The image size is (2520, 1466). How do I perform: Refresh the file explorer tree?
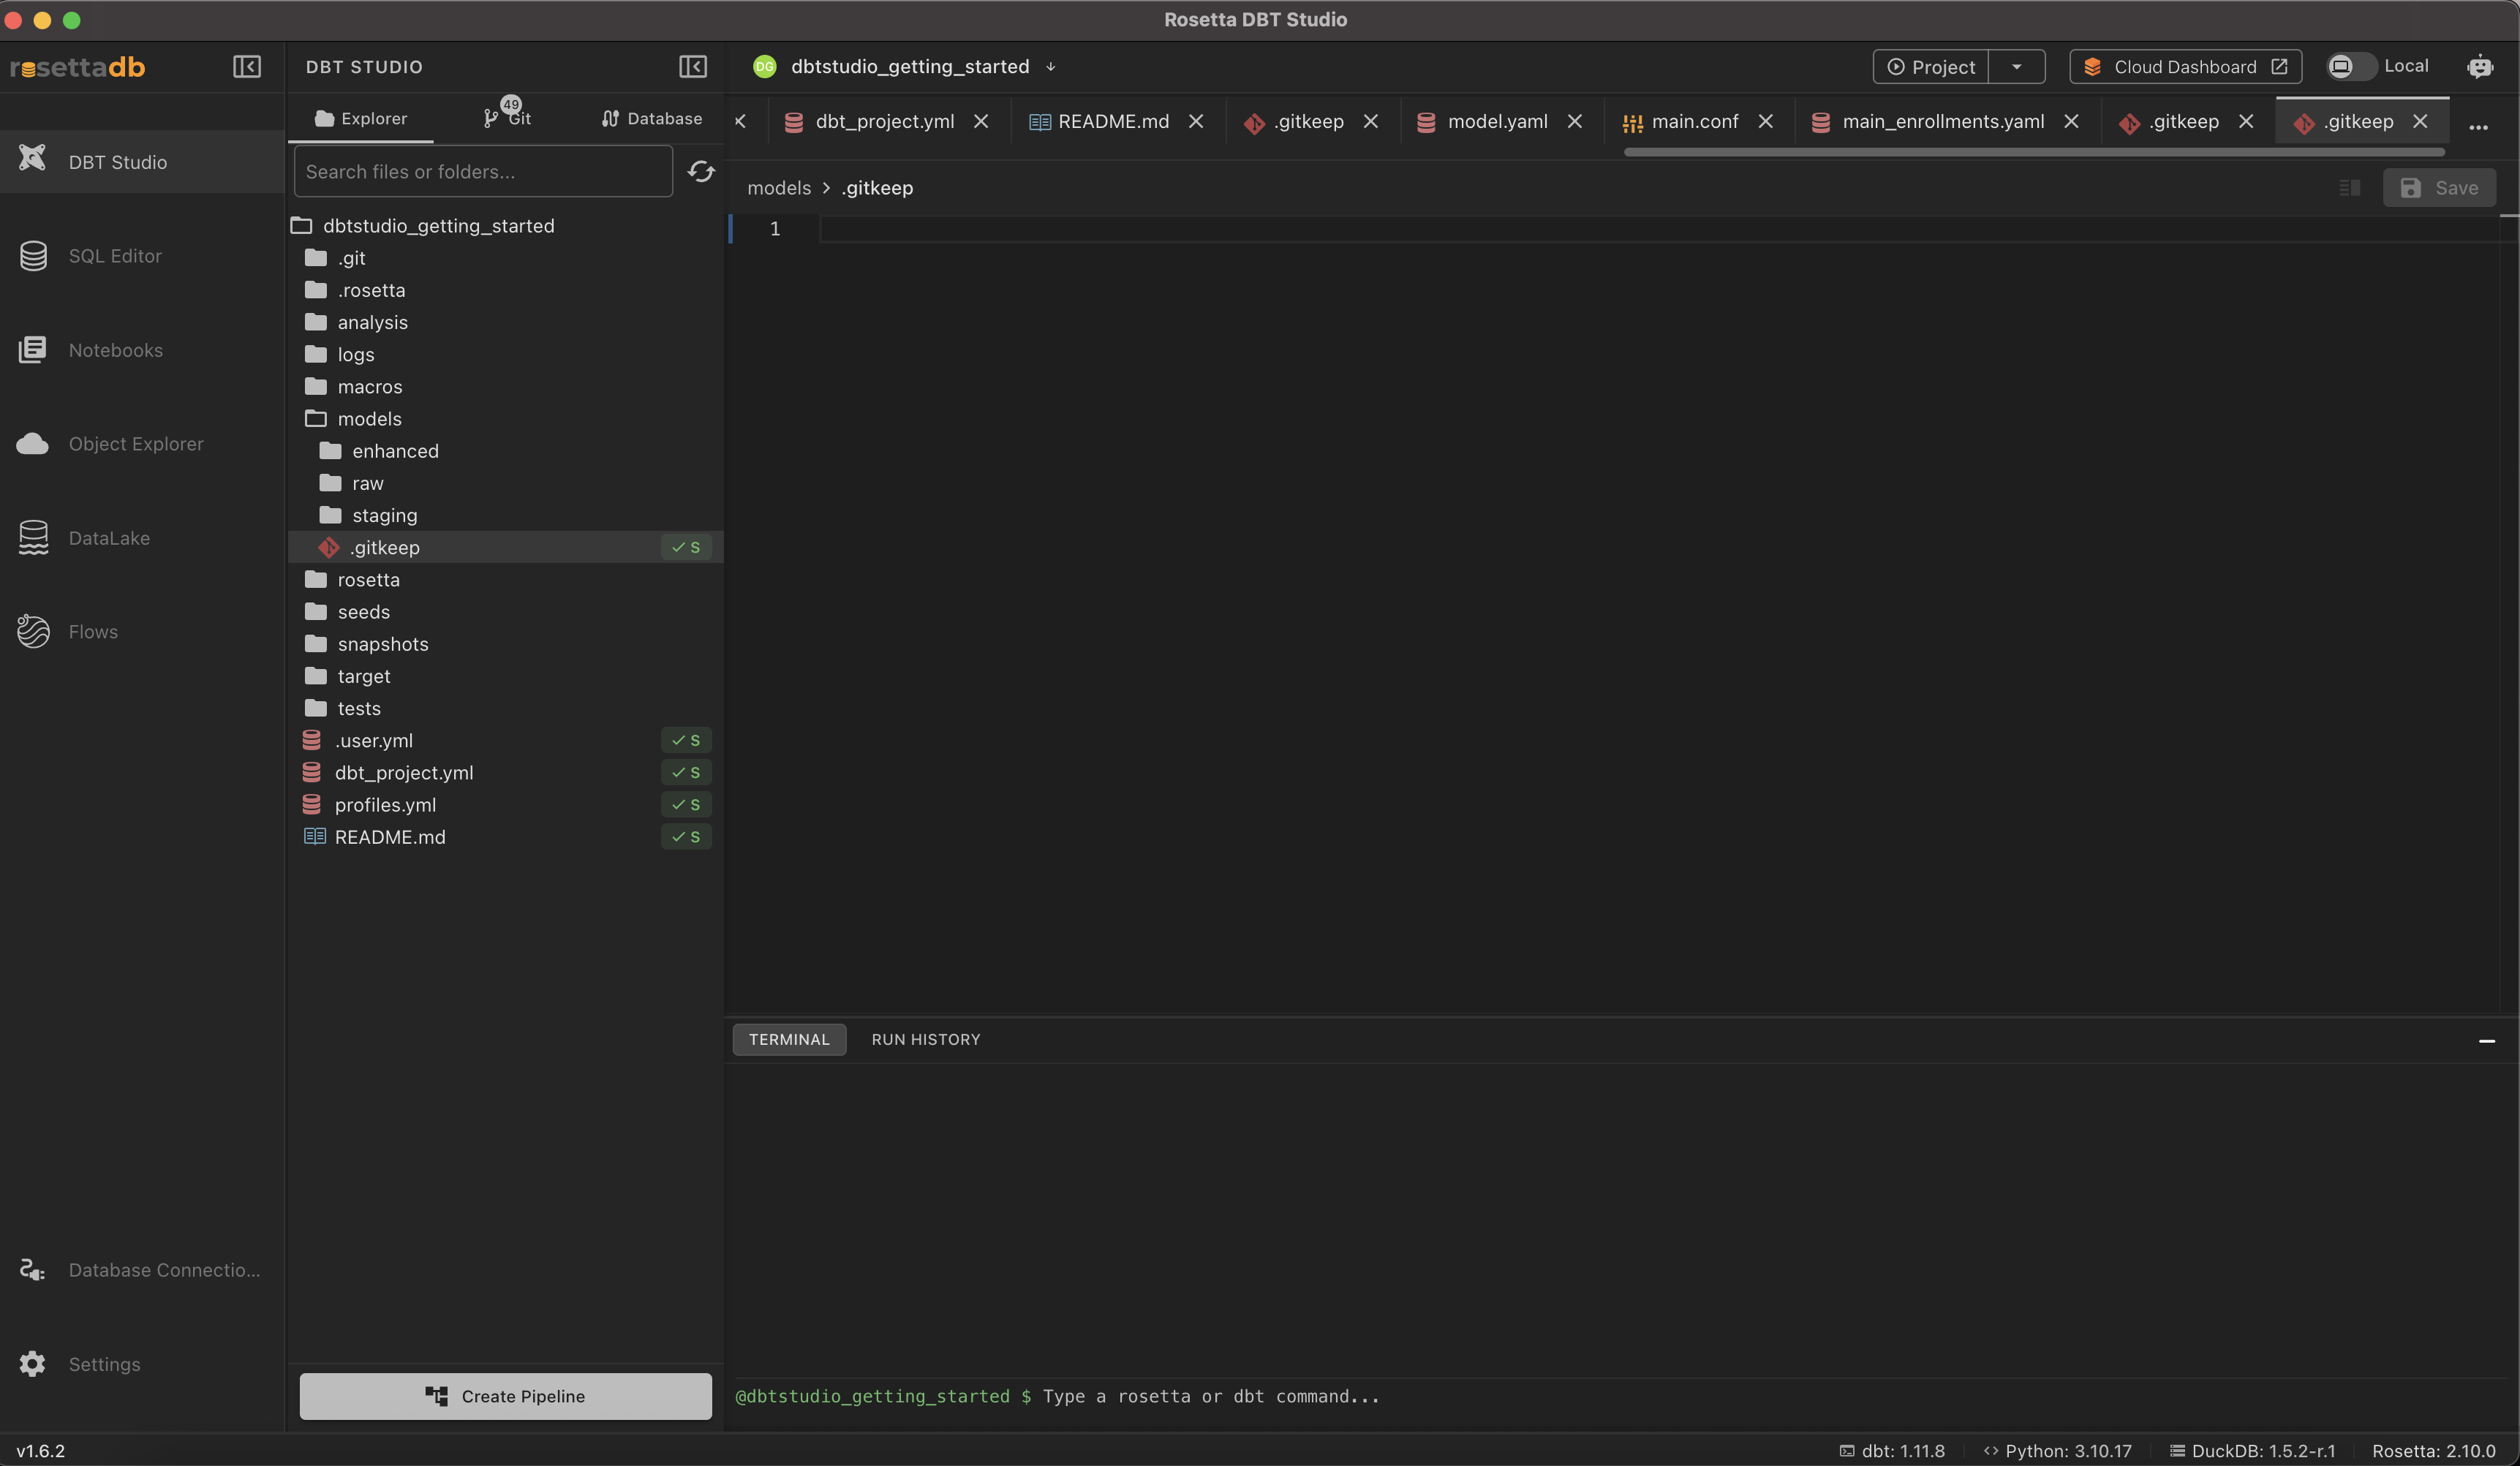pyautogui.click(x=701, y=172)
